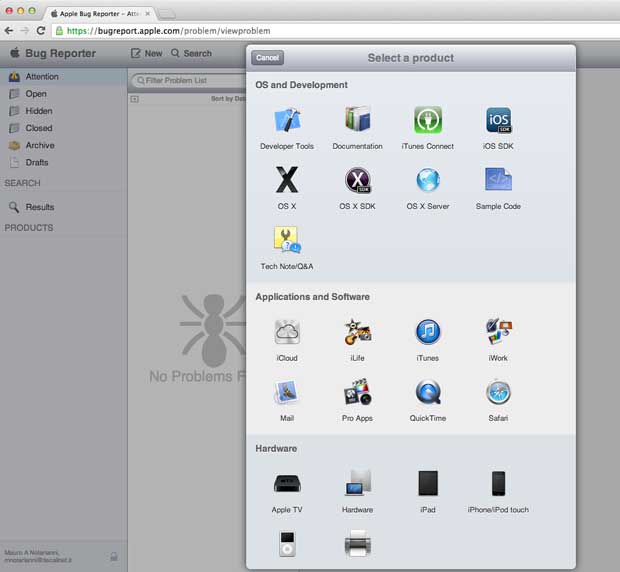The width and height of the screenshot is (620, 572).
Task: Select the iLife application icon
Action: (357, 332)
